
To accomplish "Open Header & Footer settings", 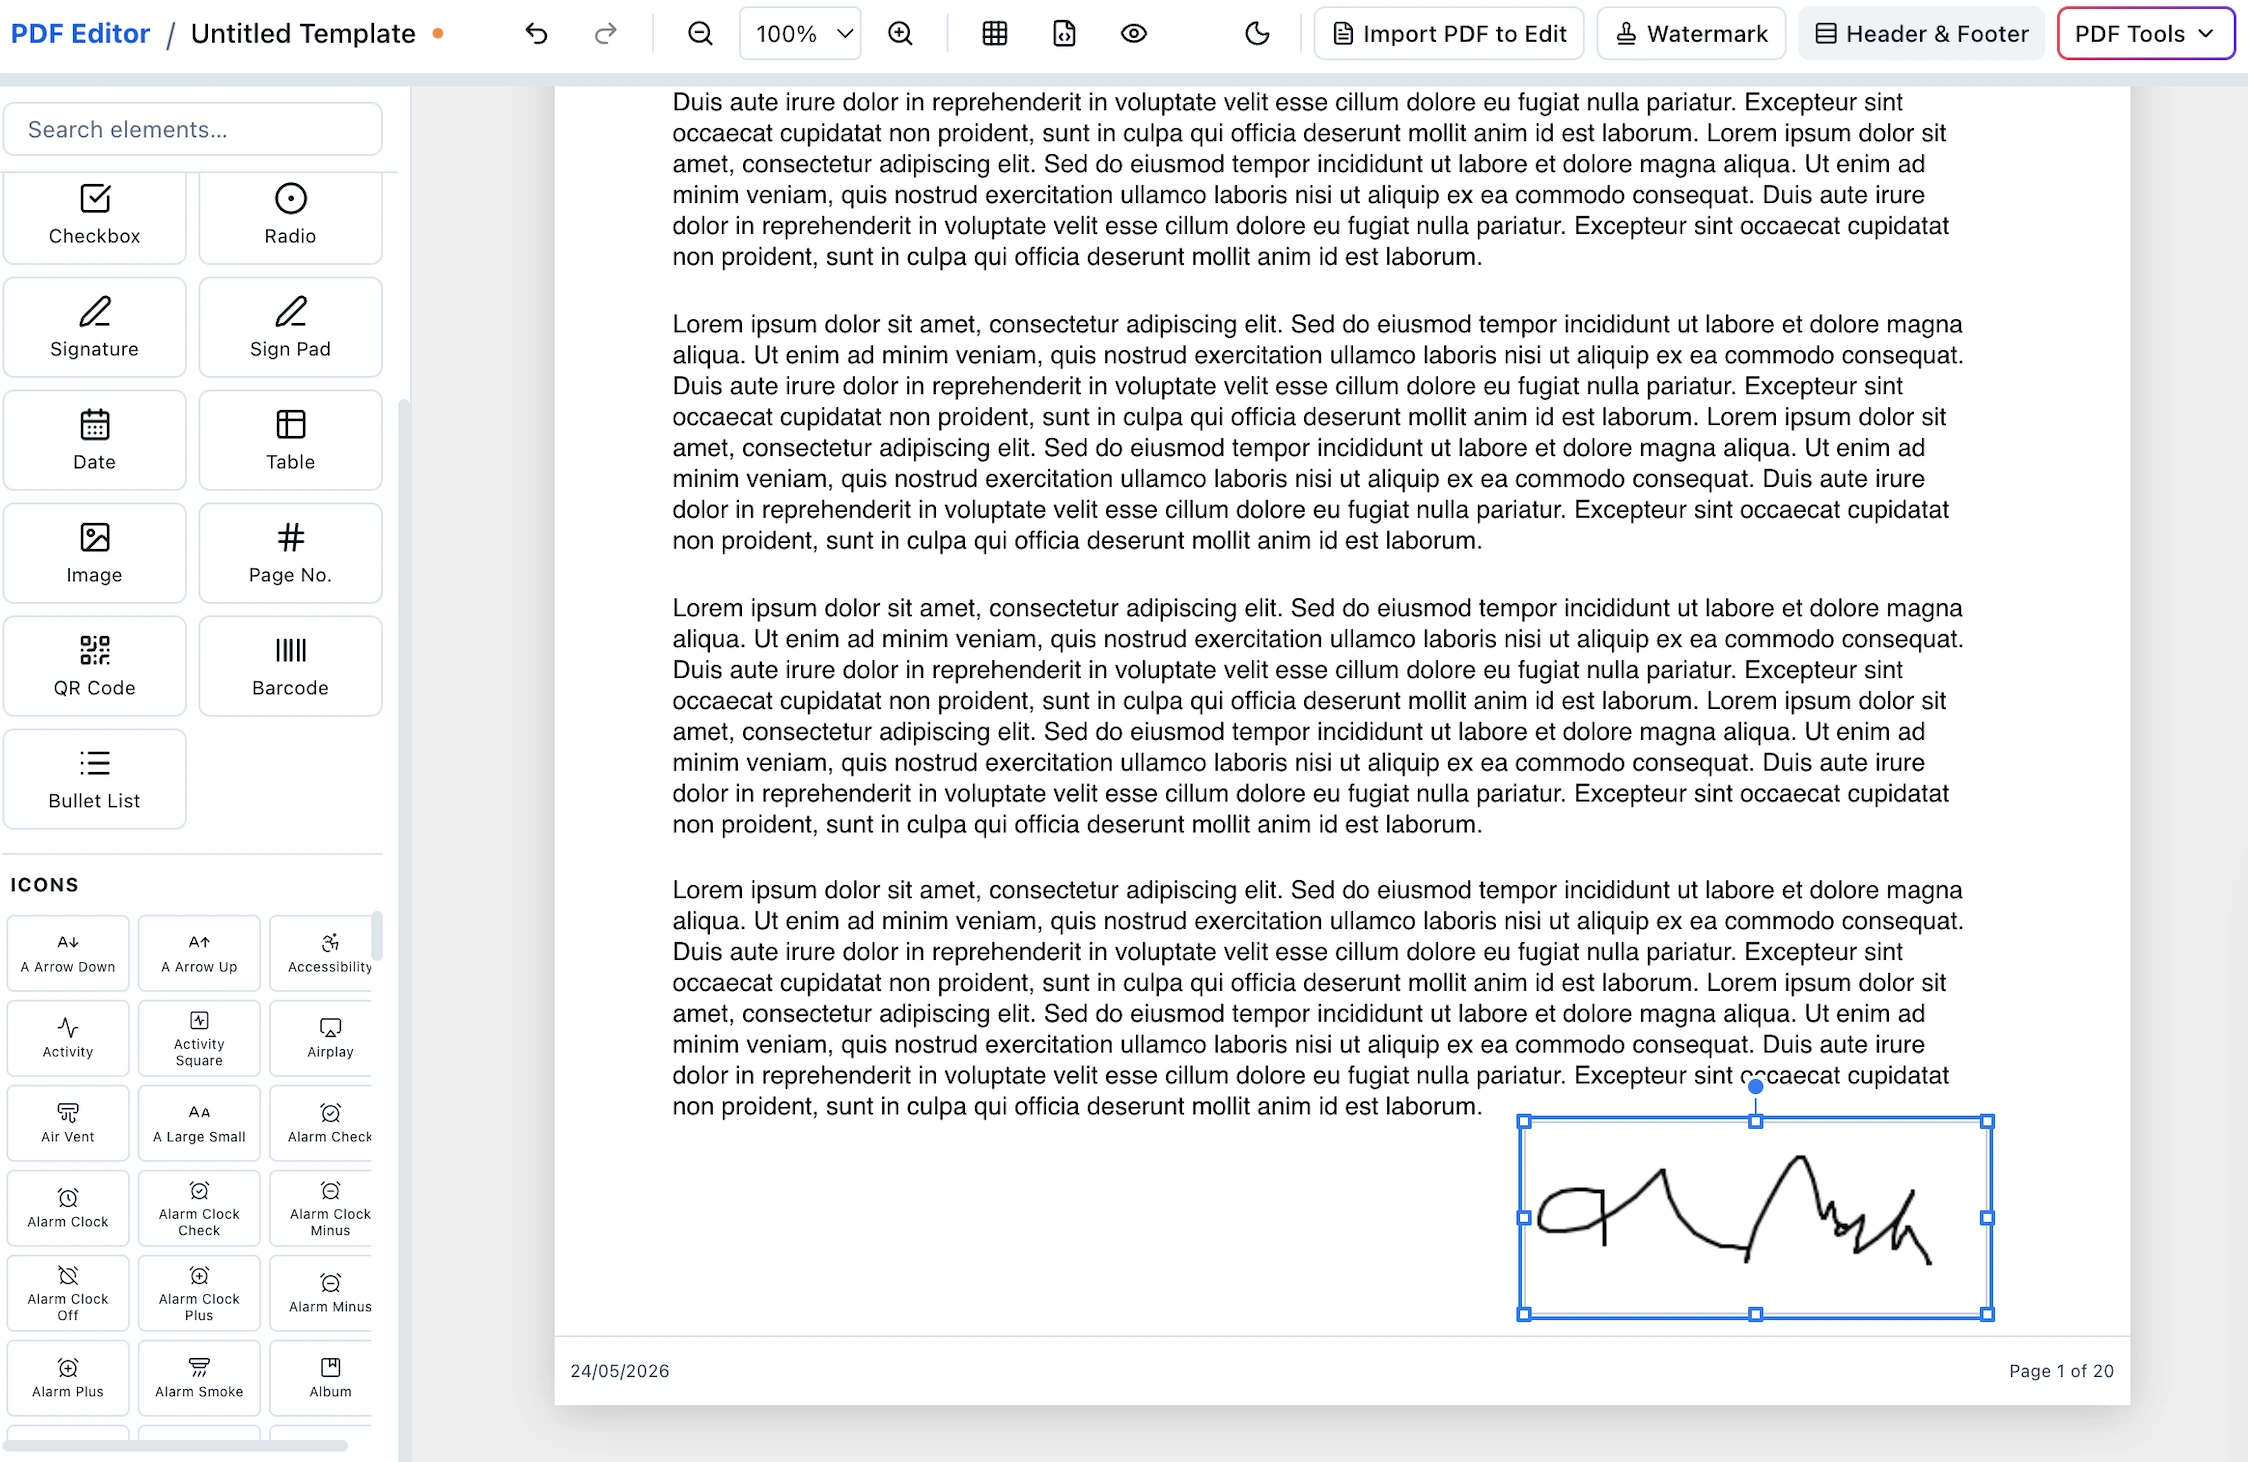I will point(1921,34).
